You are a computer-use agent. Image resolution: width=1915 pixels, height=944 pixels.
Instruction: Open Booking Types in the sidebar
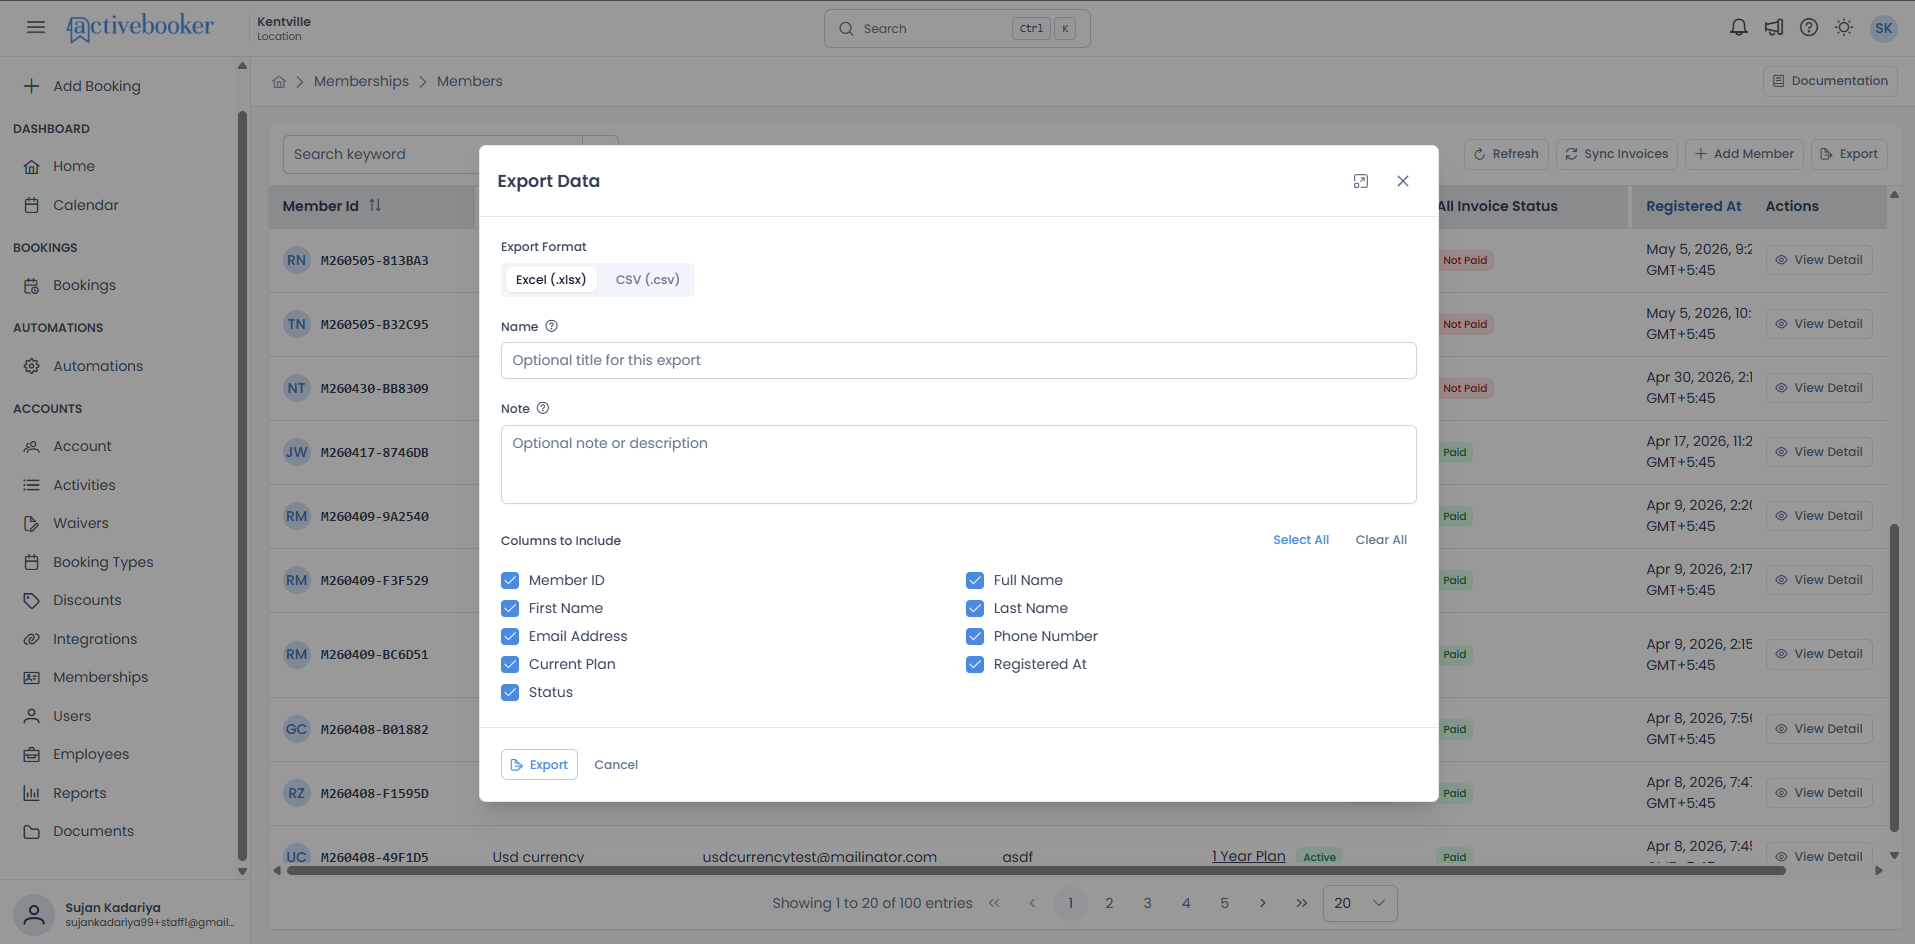(103, 562)
